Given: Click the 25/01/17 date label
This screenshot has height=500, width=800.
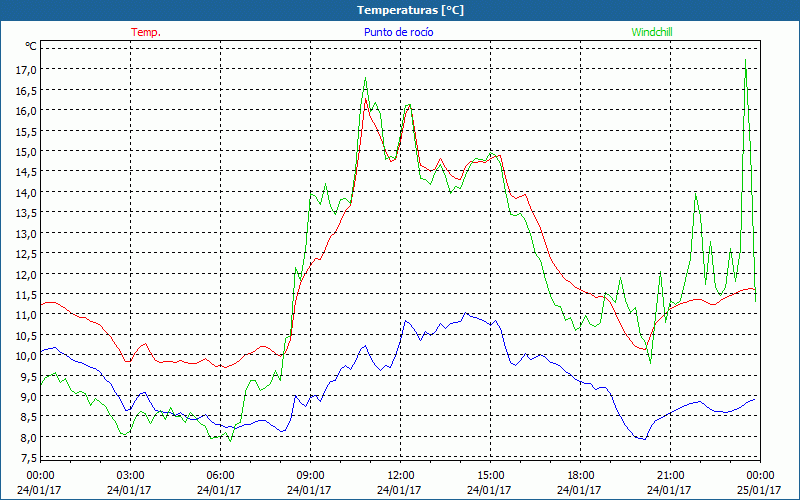Looking at the screenshot, I should (759, 490).
